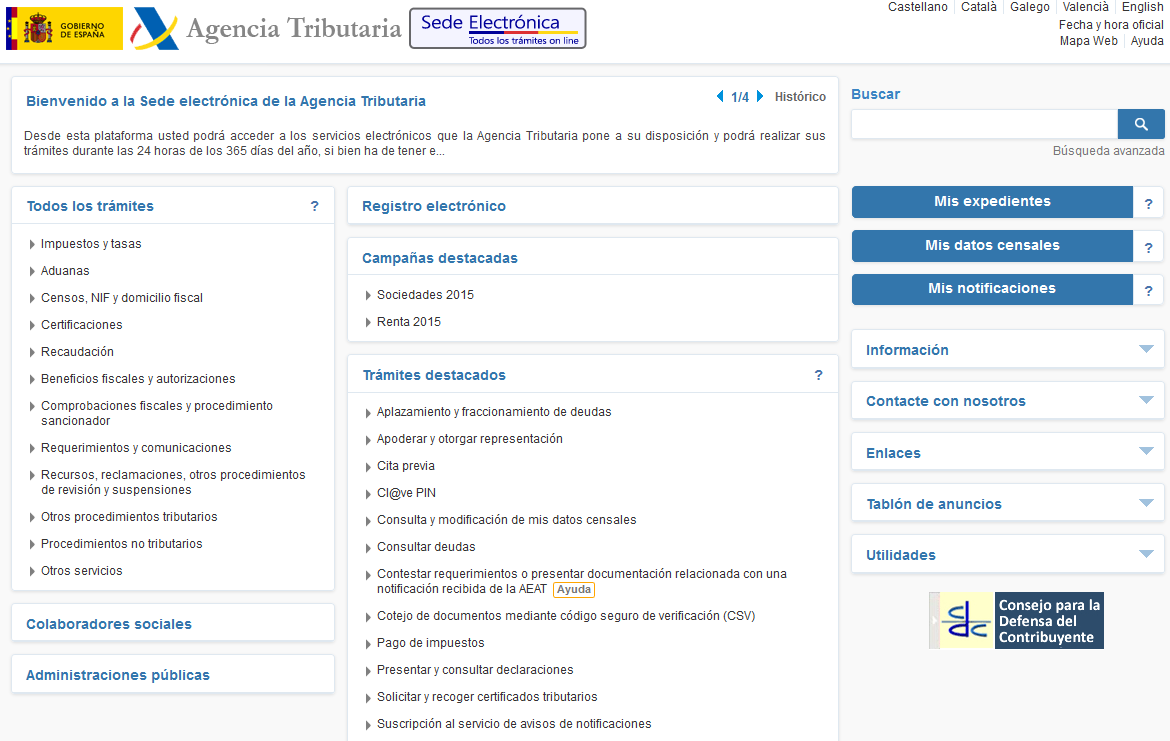This screenshot has height=741, width=1170.
Task: Expand Impuestos y tasas category
Action: tap(91, 244)
